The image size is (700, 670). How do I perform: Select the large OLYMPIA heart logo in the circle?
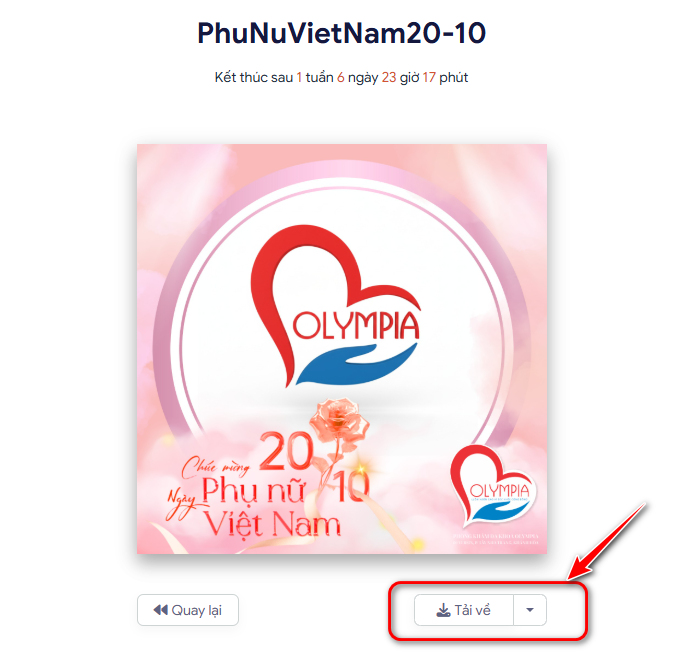tap(336, 306)
